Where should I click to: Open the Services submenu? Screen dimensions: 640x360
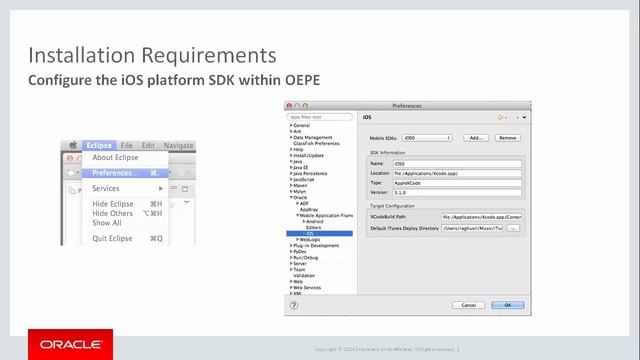tap(125, 188)
